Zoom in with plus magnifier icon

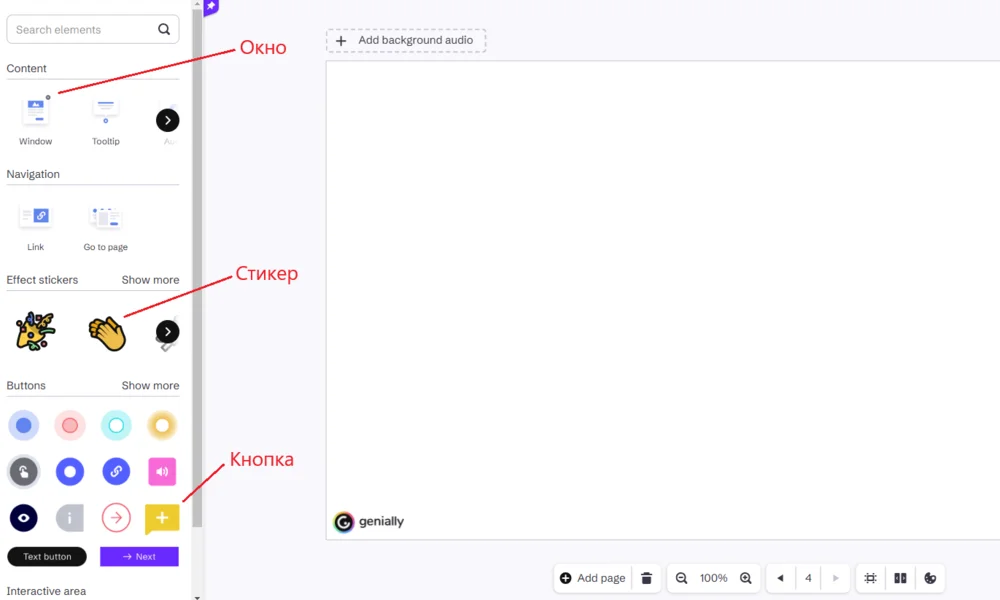coord(746,578)
